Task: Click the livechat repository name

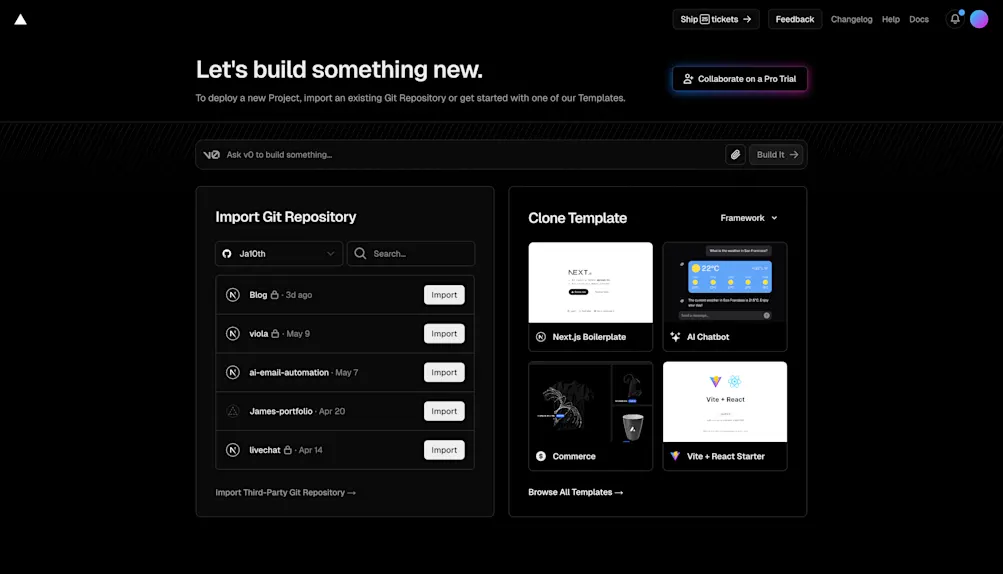Action: point(265,450)
